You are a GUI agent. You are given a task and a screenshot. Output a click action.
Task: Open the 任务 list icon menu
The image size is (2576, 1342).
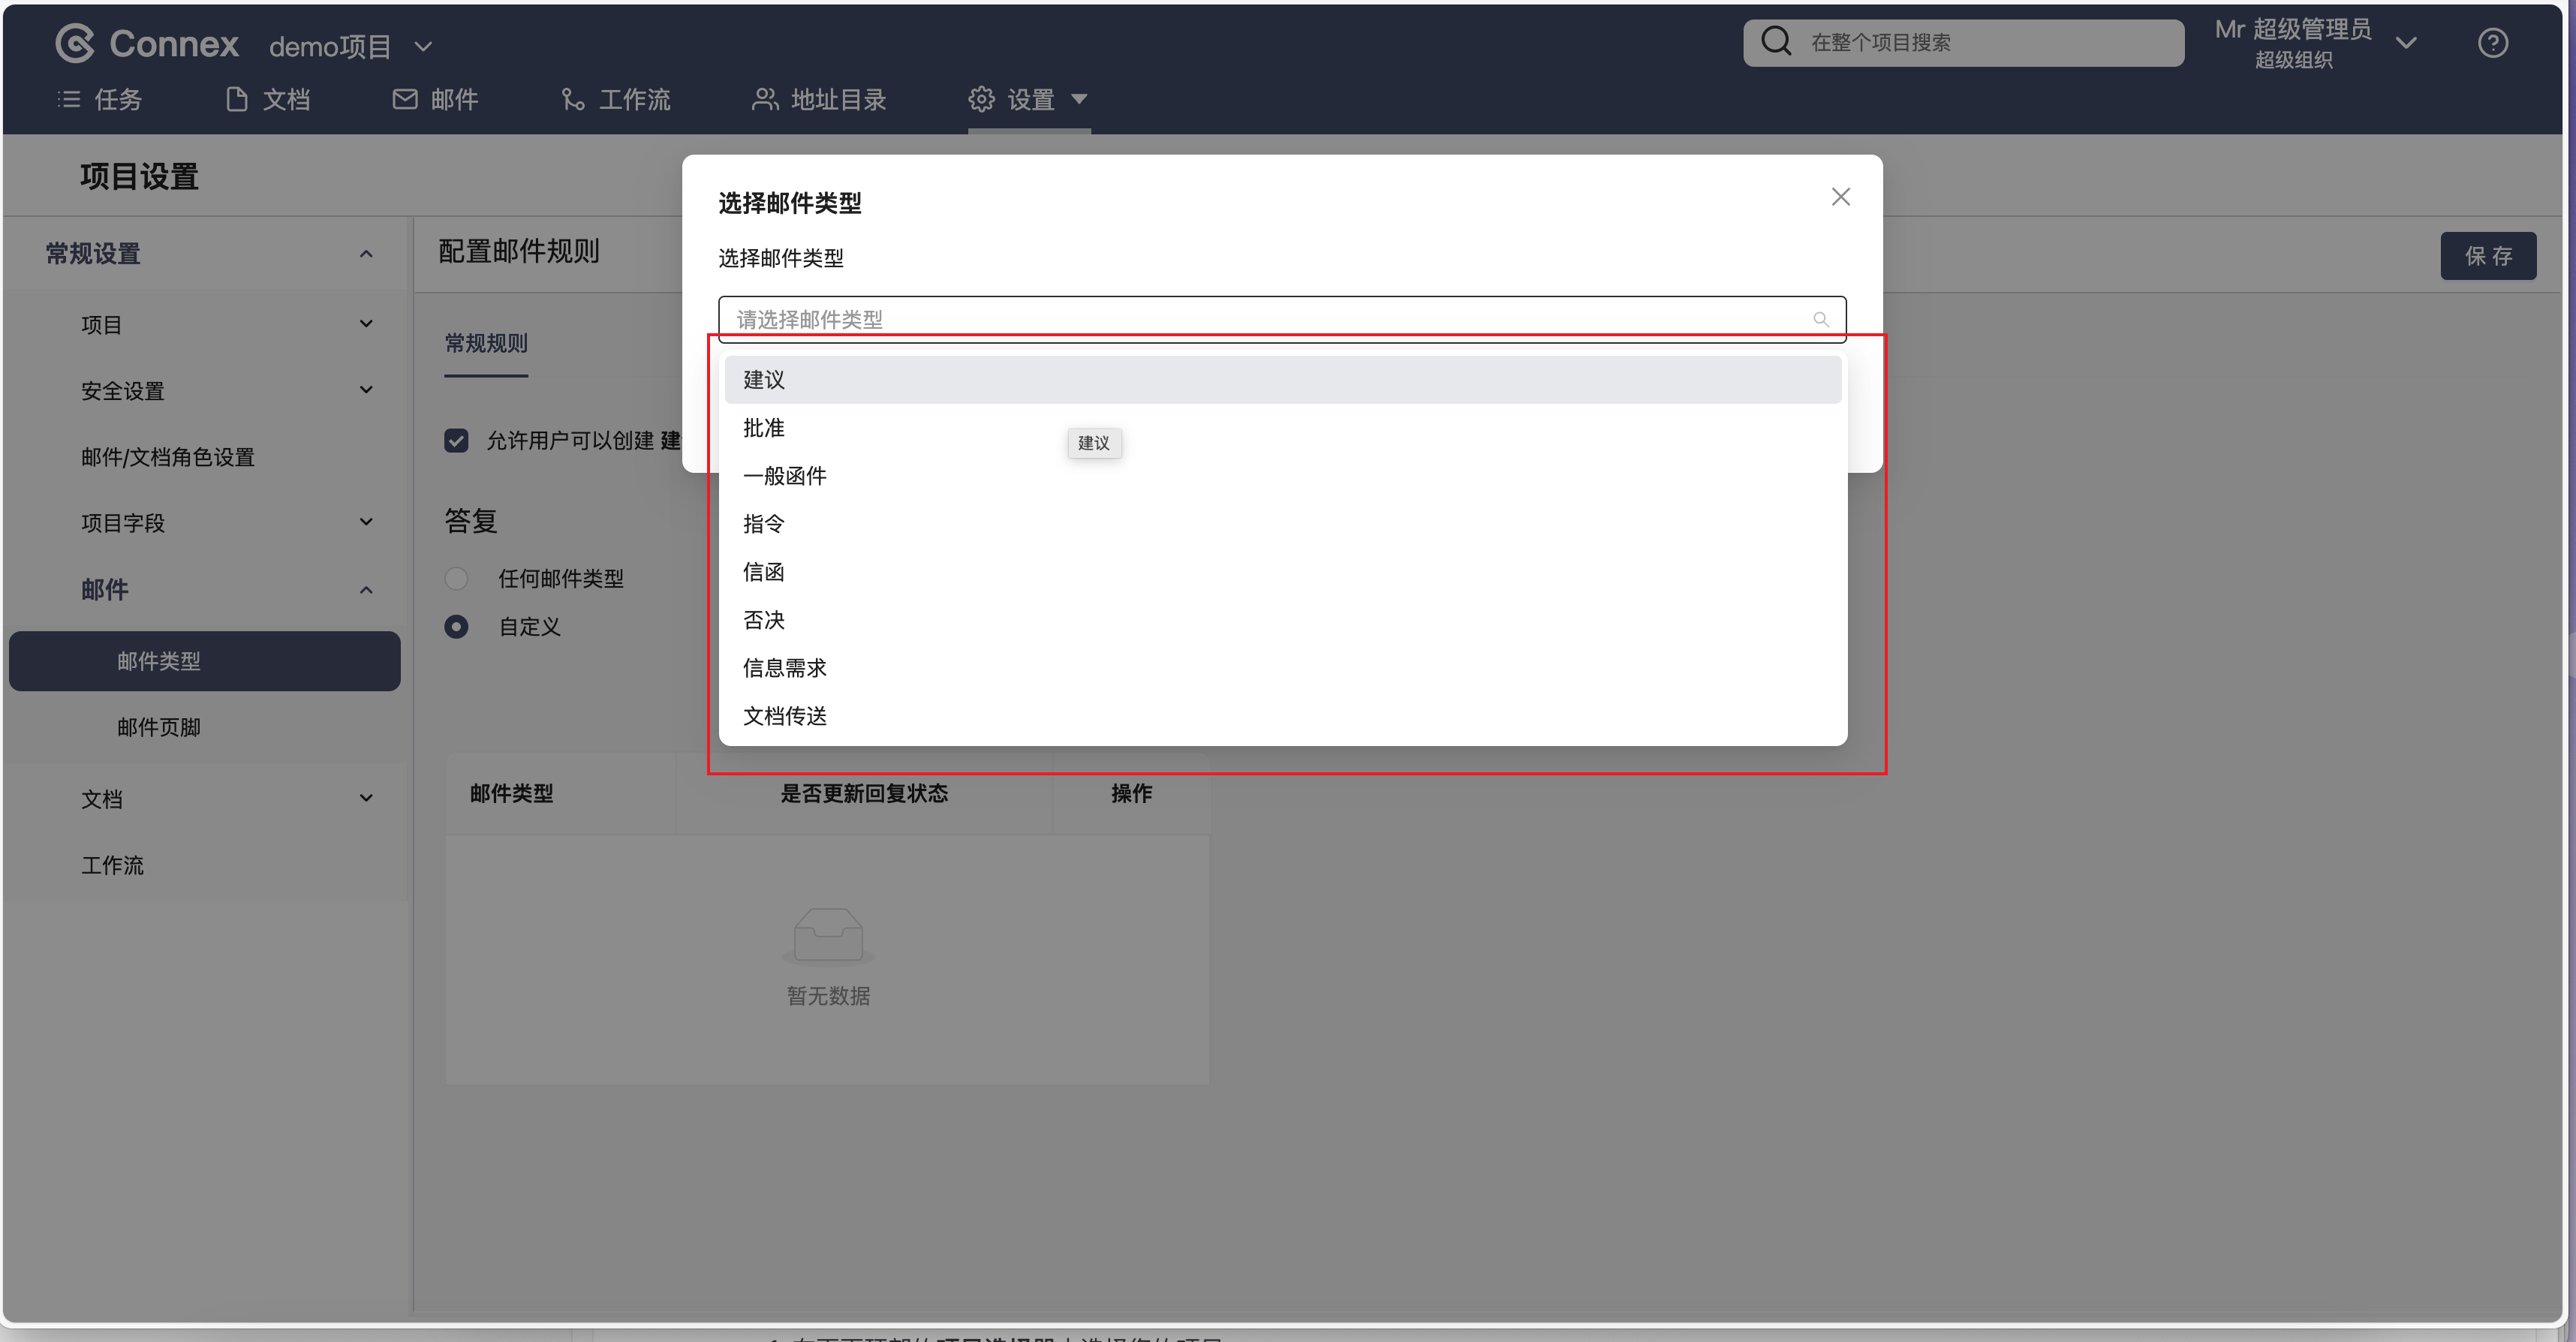(x=99, y=99)
